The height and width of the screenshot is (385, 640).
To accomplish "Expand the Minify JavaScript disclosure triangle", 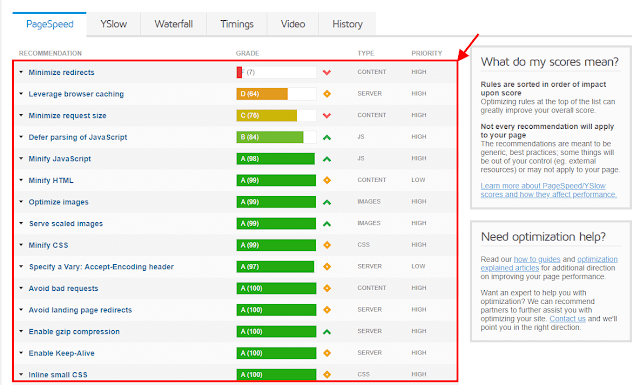I will (x=21, y=158).
